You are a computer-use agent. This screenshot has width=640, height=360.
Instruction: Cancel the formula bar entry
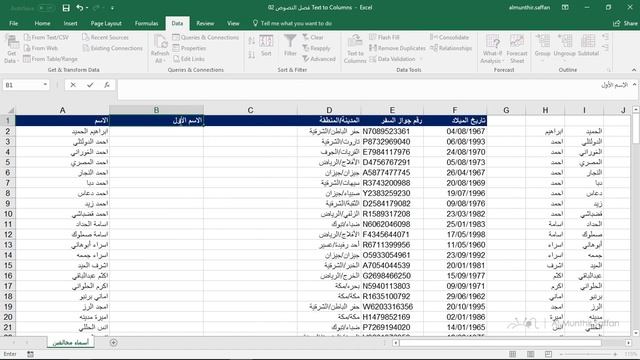point(73,85)
